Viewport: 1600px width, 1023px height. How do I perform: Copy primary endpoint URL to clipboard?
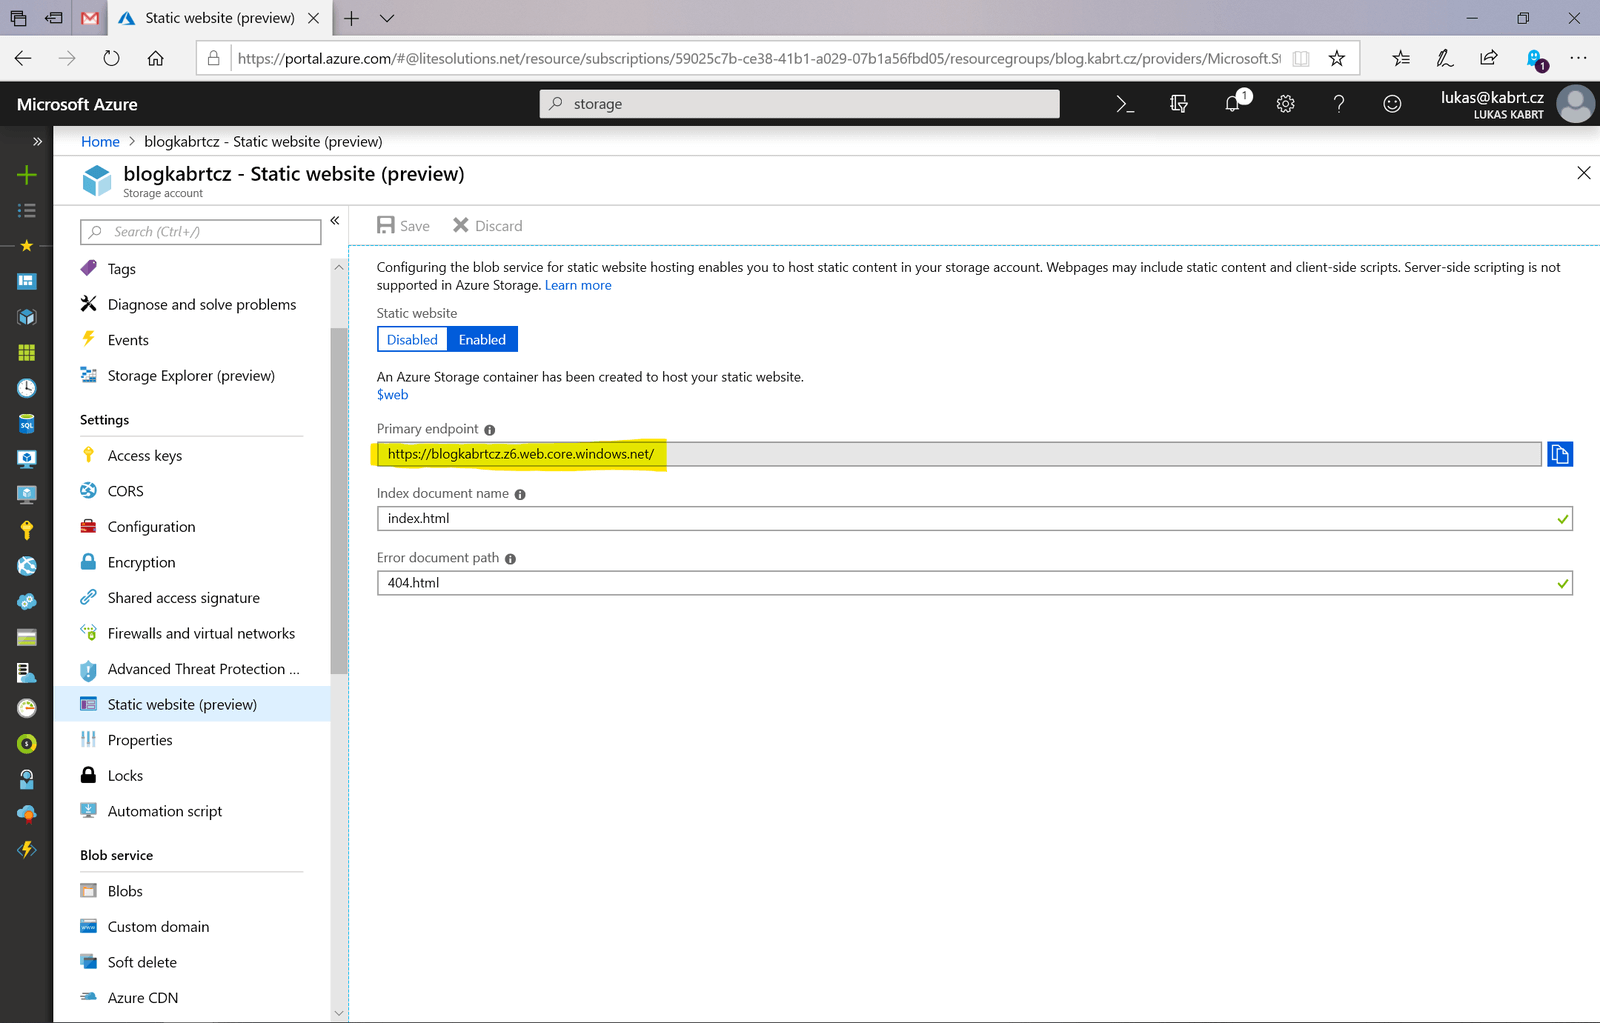[1560, 454]
